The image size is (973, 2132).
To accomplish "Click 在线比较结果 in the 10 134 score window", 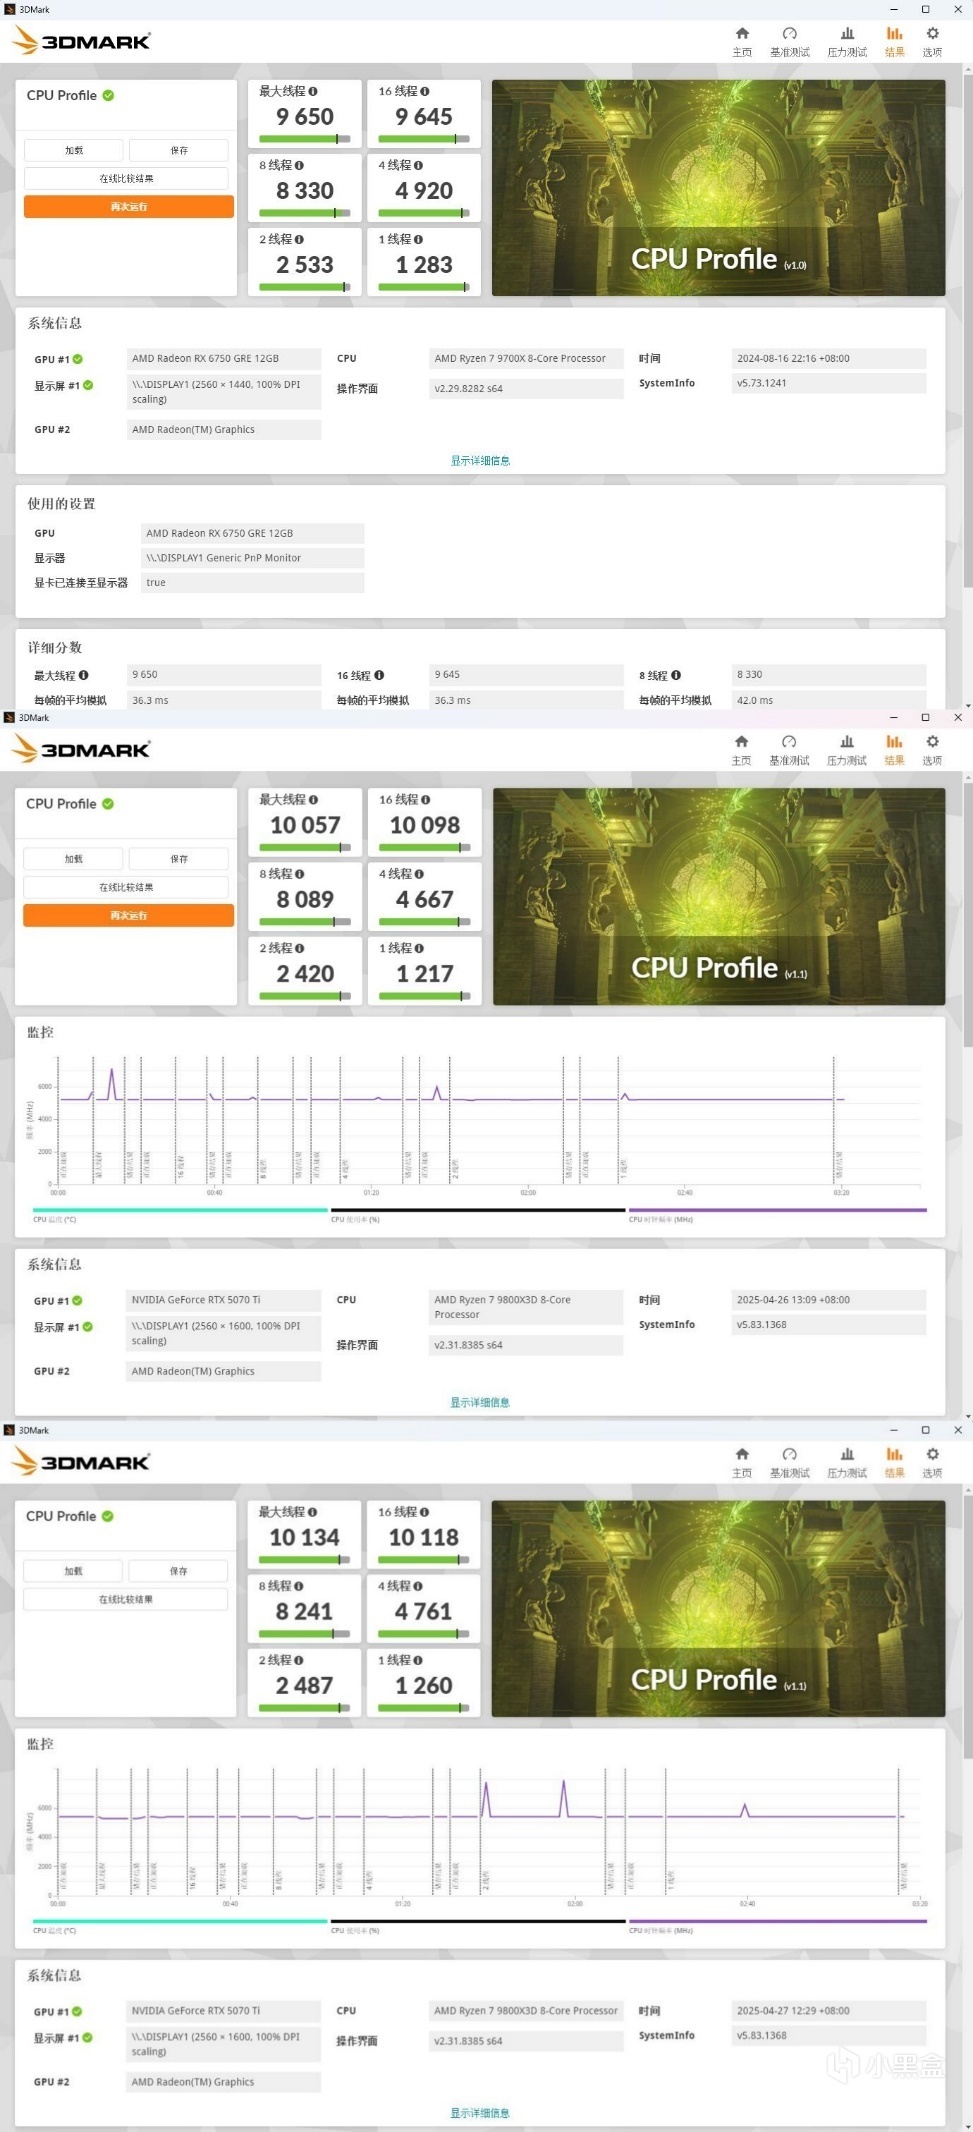I will tap(127, 1599).
